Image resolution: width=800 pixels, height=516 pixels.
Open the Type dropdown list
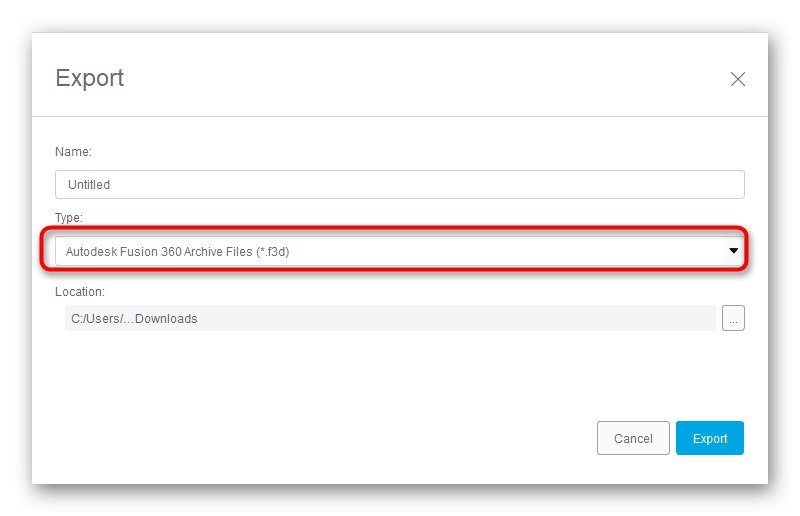click(400, 252)
